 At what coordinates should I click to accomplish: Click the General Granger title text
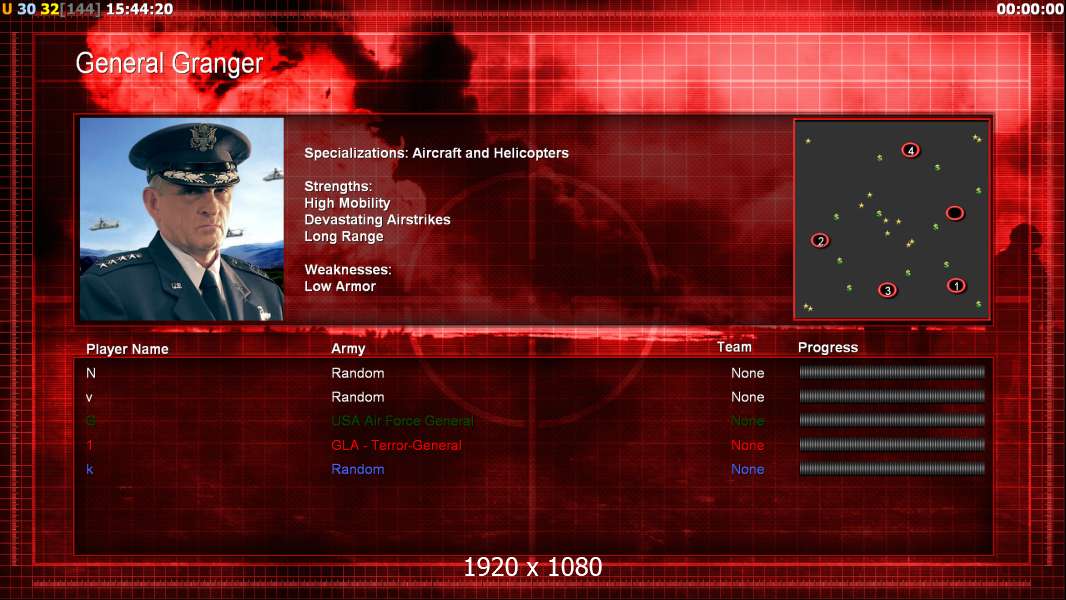click(x=169, y=63)
